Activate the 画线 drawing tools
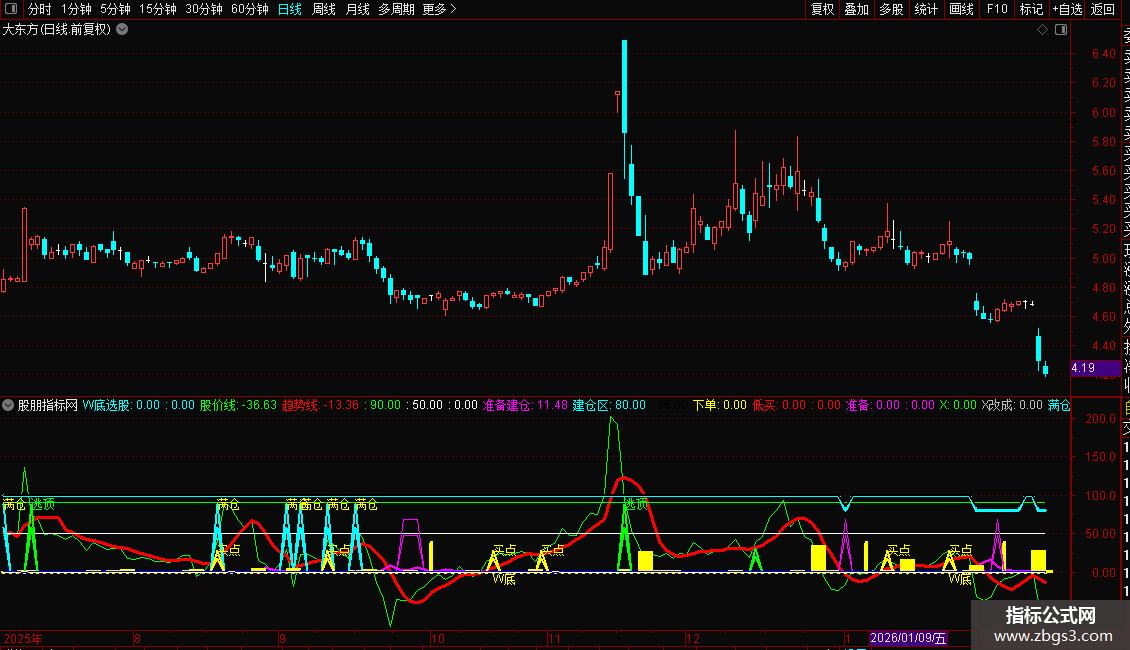This screenshot has width=1130, height=650. [x=961, y=9]
